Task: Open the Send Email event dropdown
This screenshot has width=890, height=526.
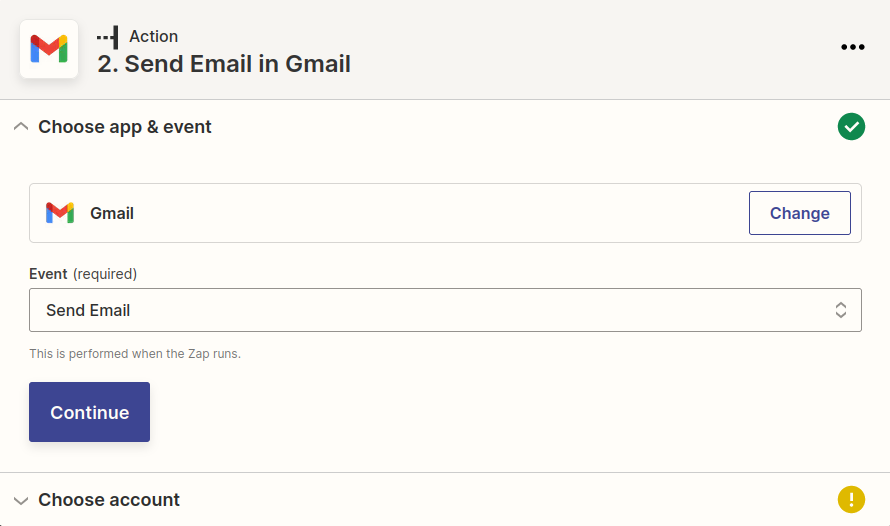Action: point(430,310)
